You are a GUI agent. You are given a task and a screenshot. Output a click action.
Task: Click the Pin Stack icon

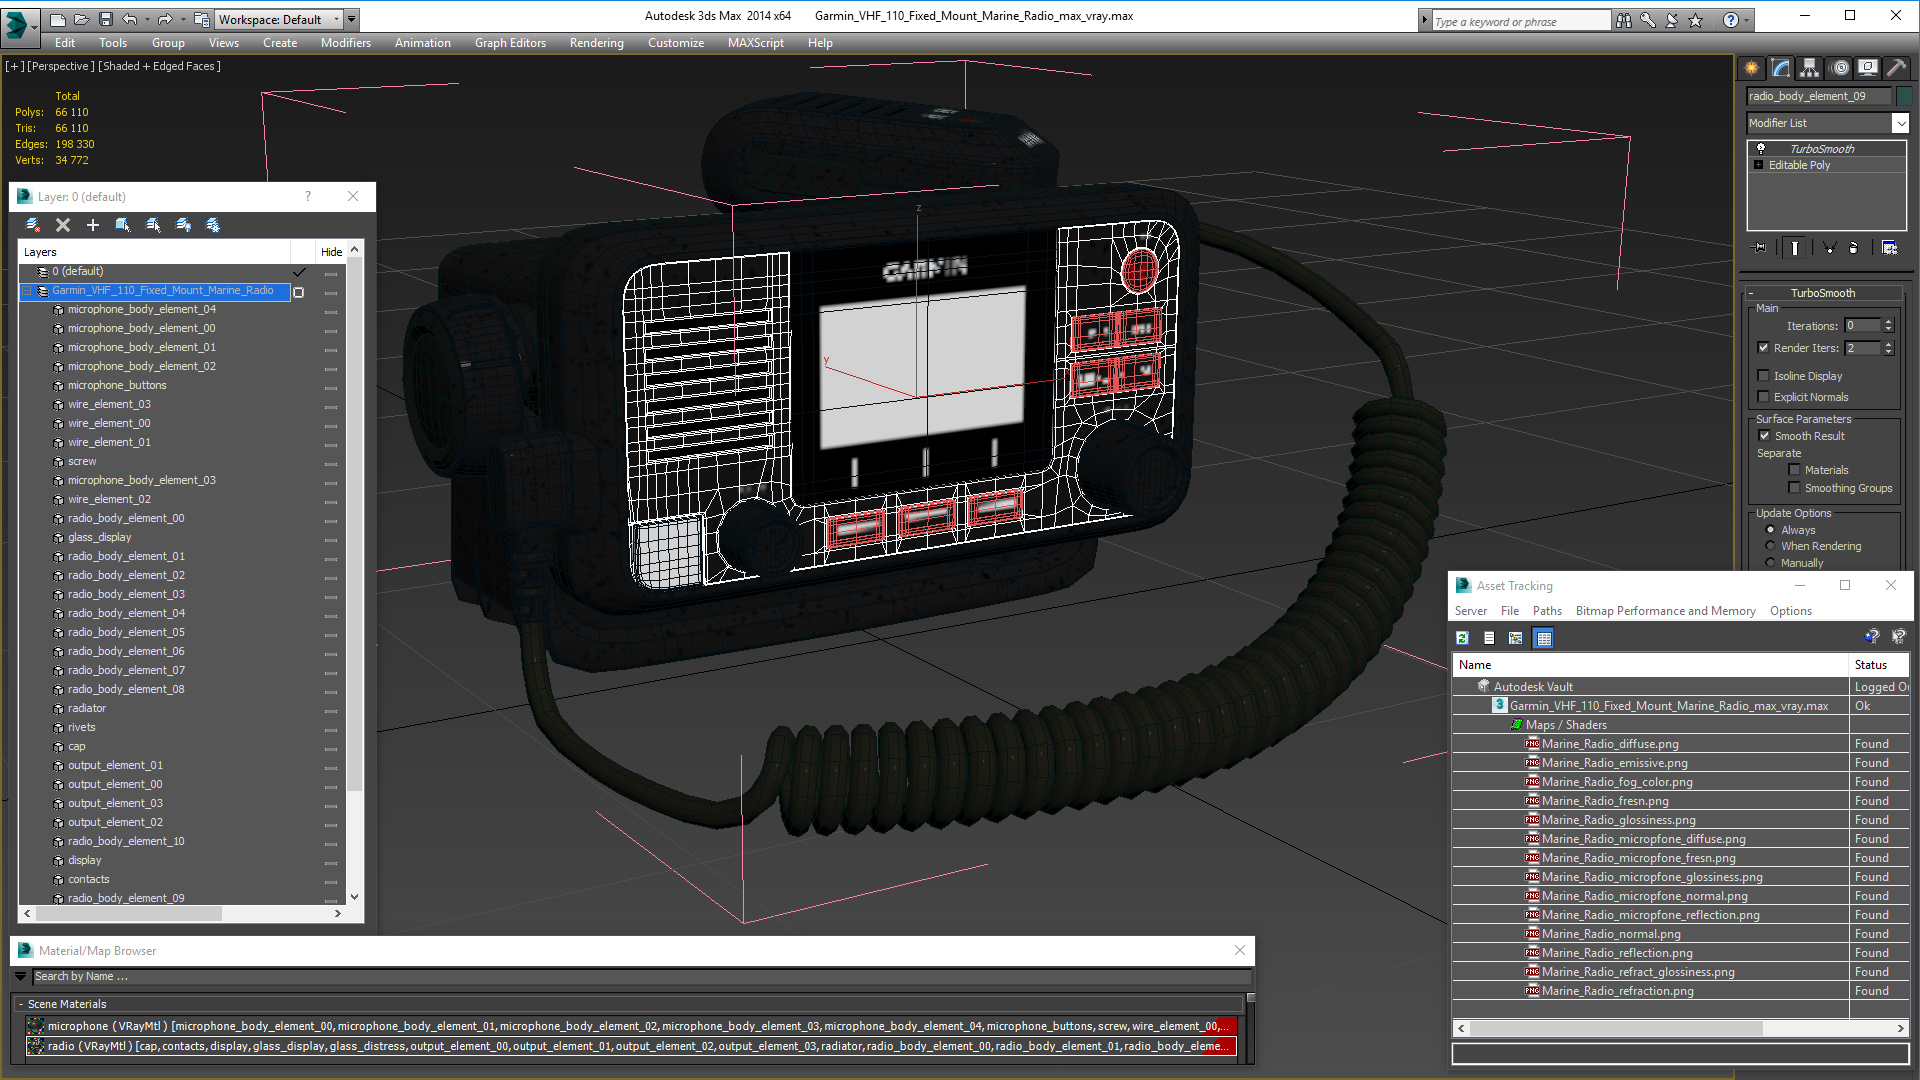click(x=1760, y=248)
